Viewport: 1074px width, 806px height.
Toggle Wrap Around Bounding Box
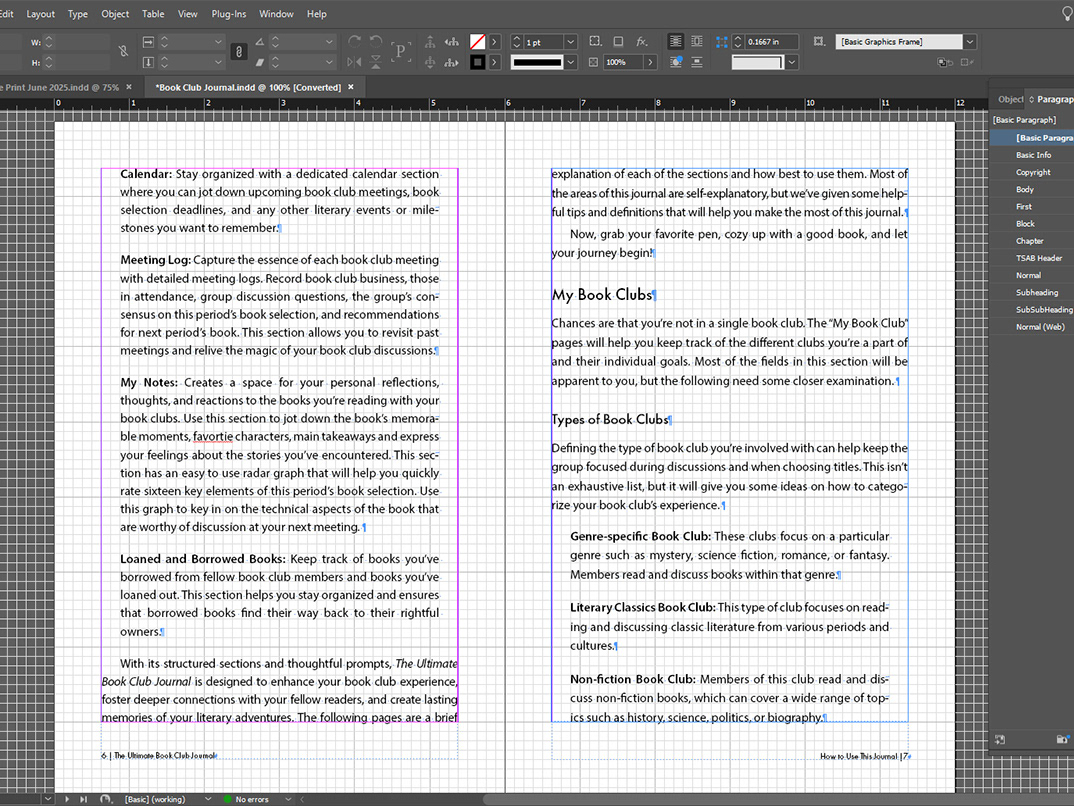tap(697, 42)
